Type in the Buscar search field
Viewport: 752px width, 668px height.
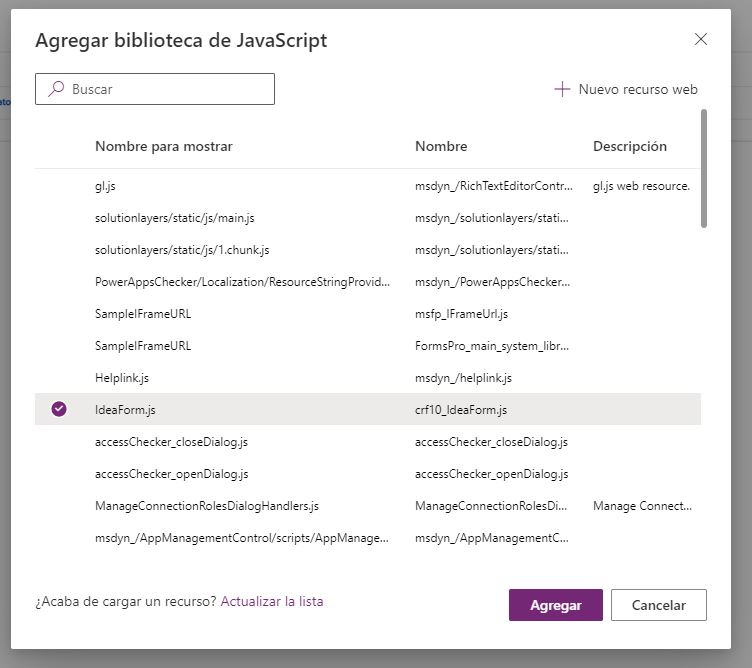165,89
